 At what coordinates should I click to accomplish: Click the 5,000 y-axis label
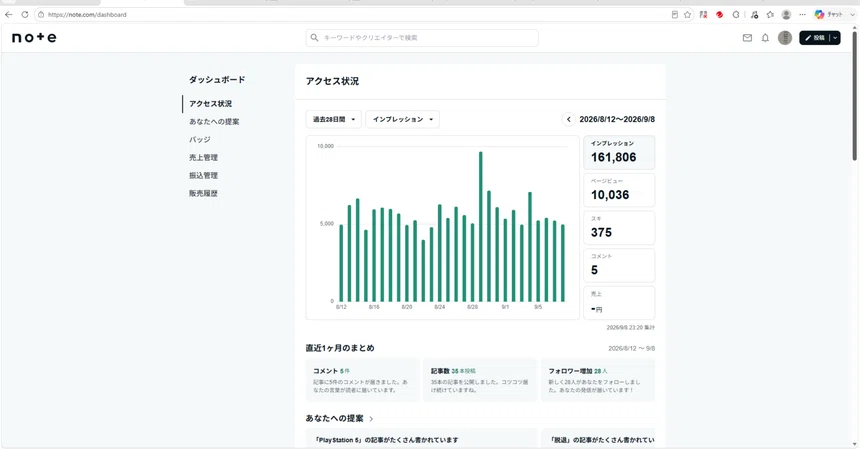[x=326, y=223]
